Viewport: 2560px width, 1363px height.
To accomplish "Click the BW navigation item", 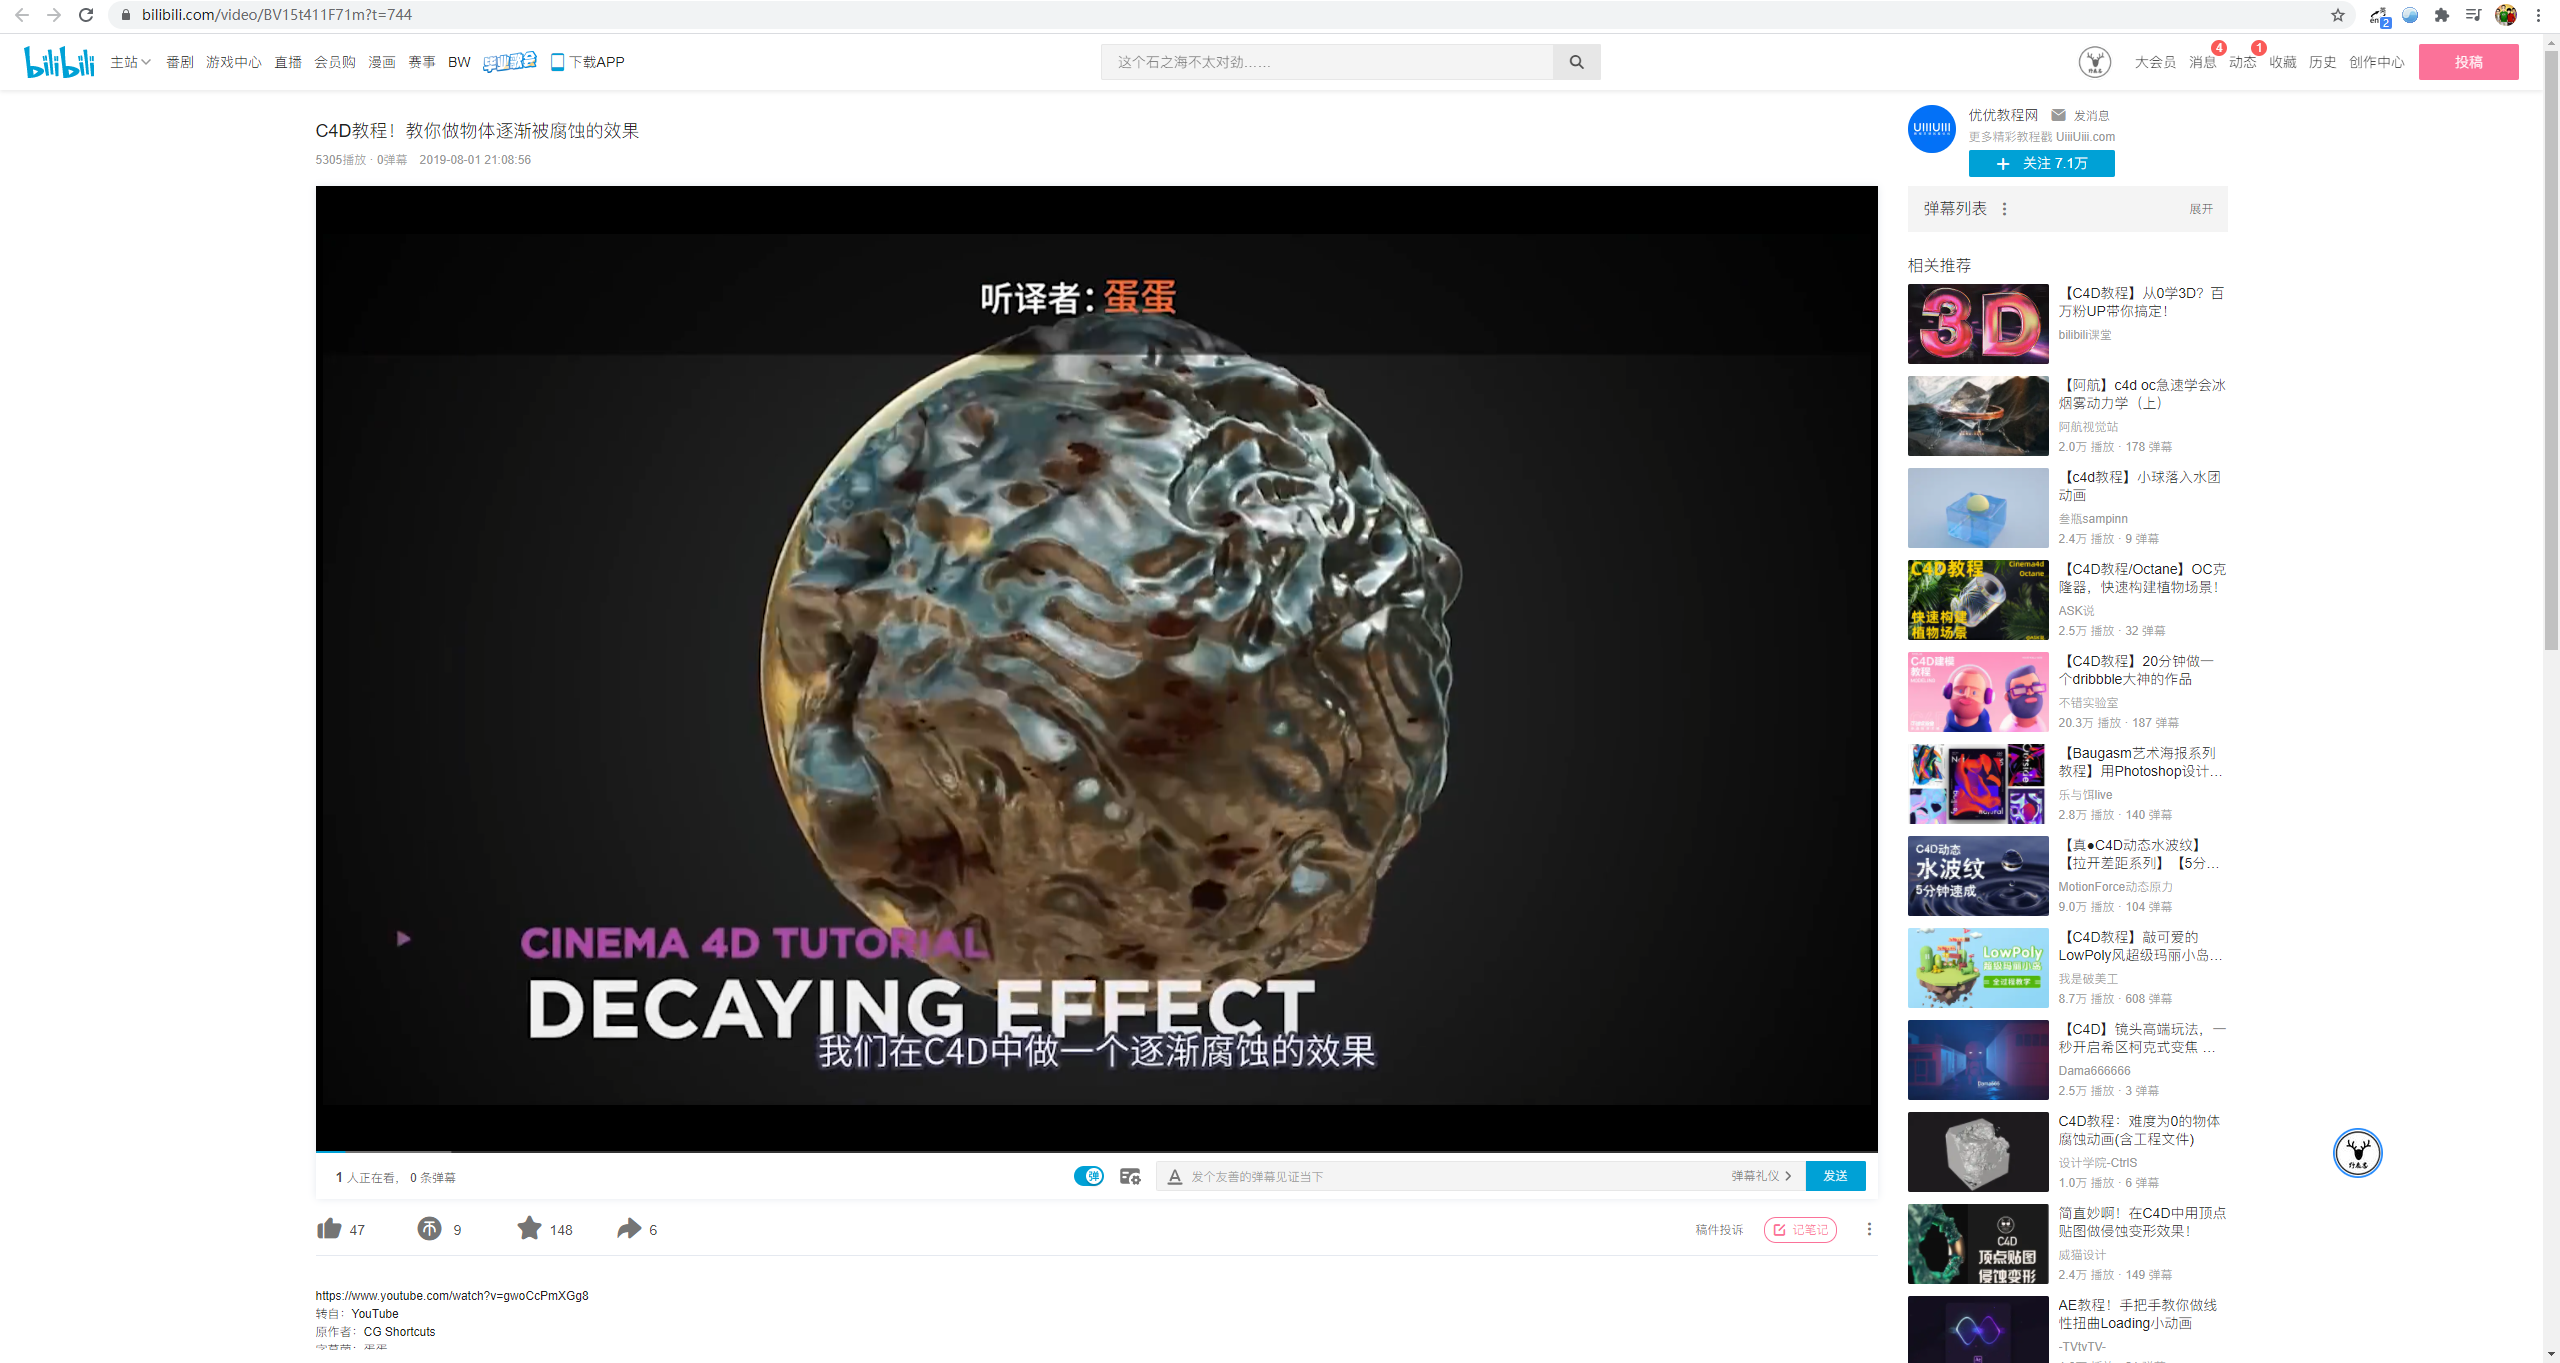I will tap(459, 62).
